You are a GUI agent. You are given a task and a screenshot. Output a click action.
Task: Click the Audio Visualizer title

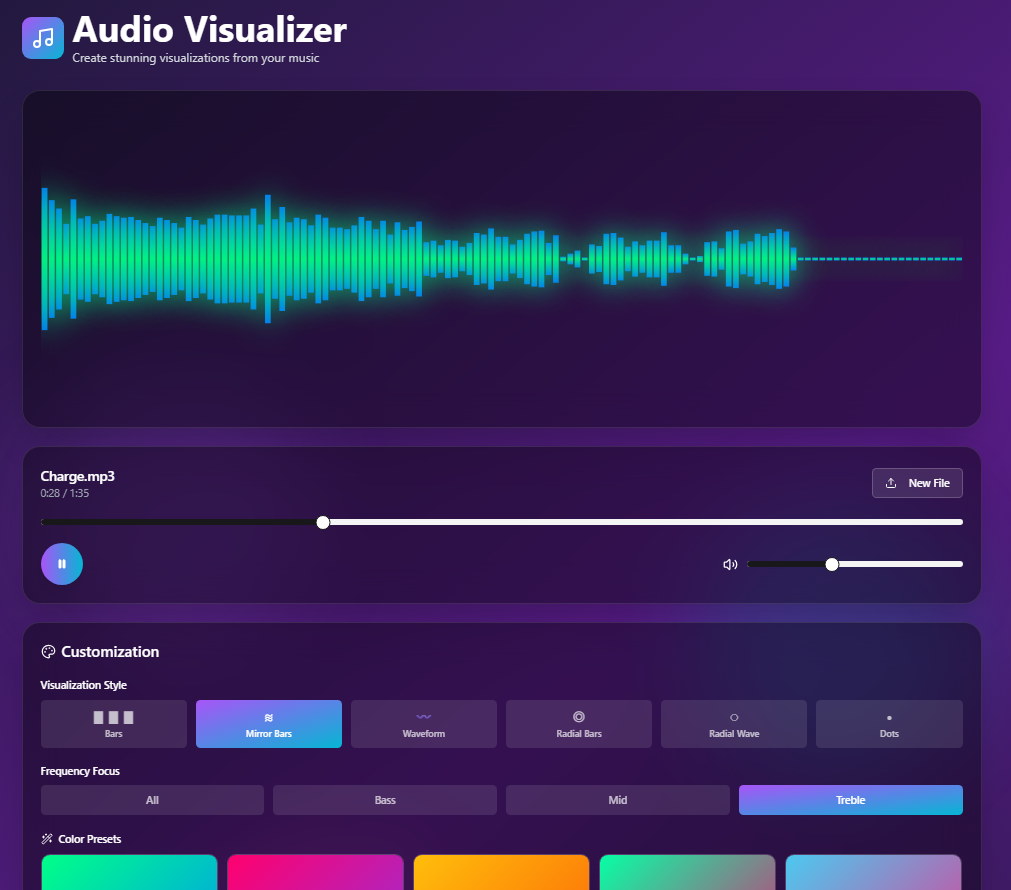[x=210, y=30]
